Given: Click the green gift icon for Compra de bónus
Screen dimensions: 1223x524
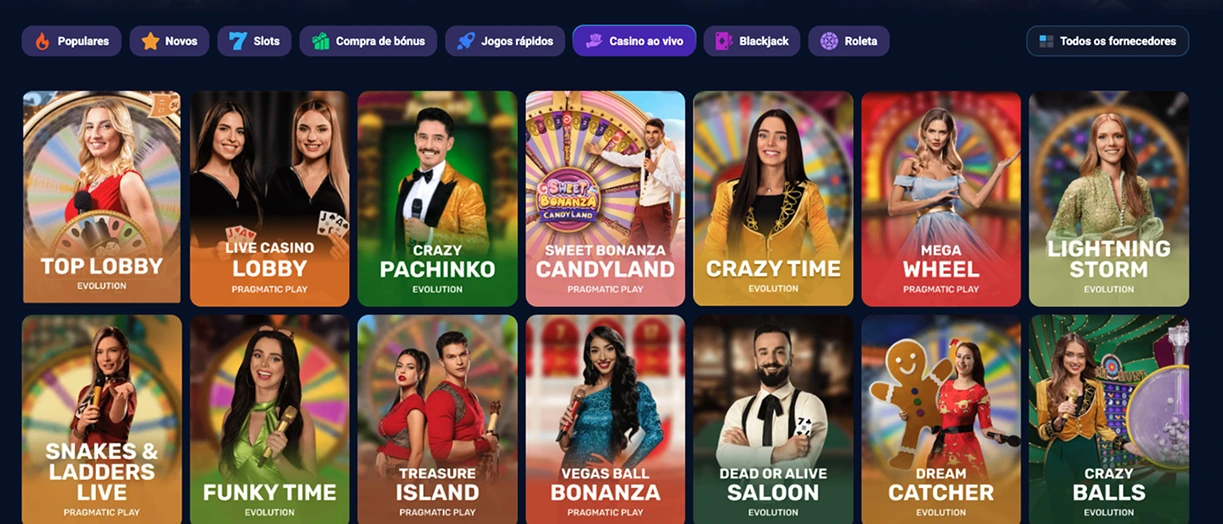Looking at the screenshot, I should click(321, 41).
